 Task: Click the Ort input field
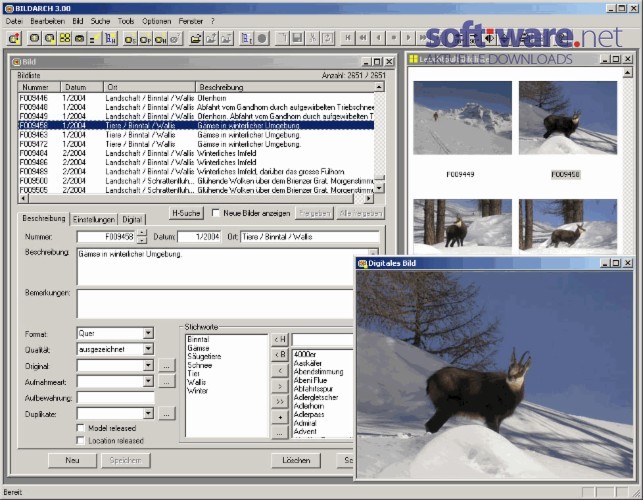tap(310, 237)
